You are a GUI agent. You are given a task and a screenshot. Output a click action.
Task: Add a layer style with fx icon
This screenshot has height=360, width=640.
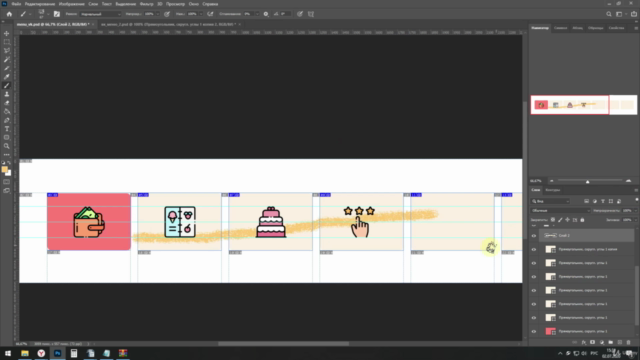coord(584,342)
